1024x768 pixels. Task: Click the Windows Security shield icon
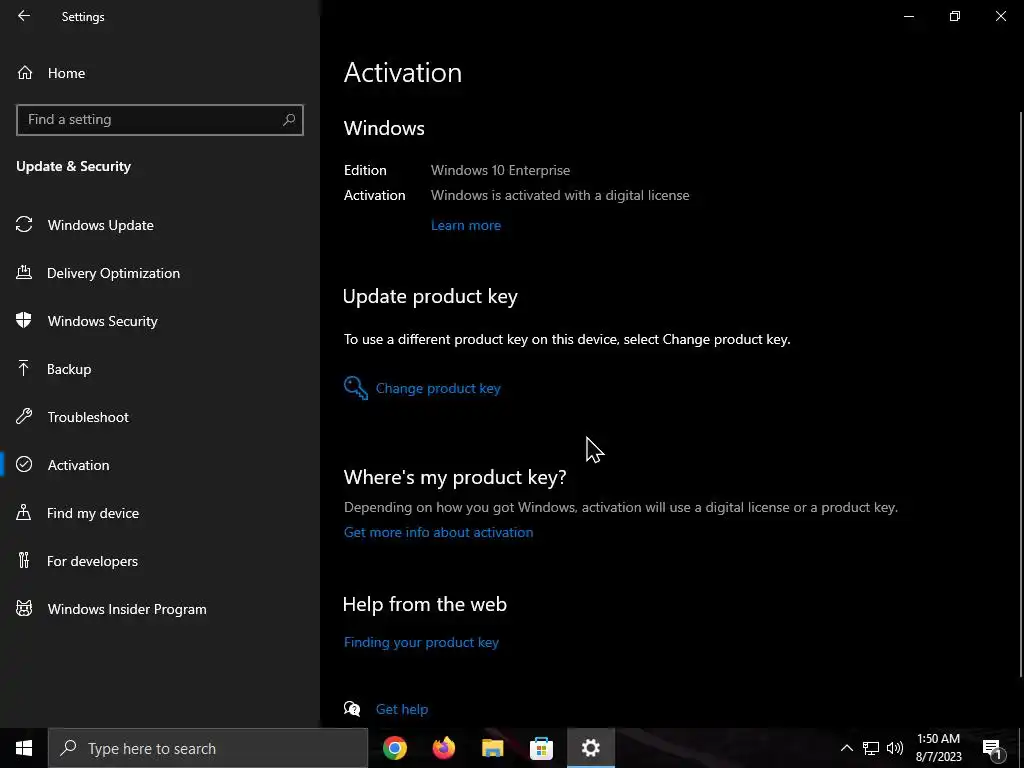[24, 320]
